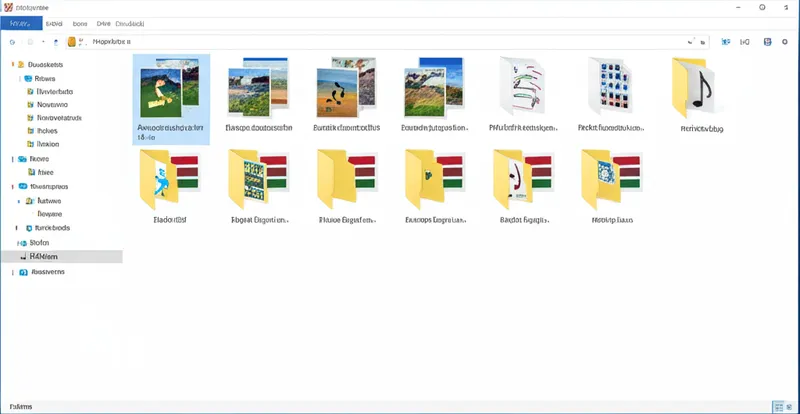Collapse the topmost sidebar tree node
Screen dimensions: 800x414
point(12,64)
